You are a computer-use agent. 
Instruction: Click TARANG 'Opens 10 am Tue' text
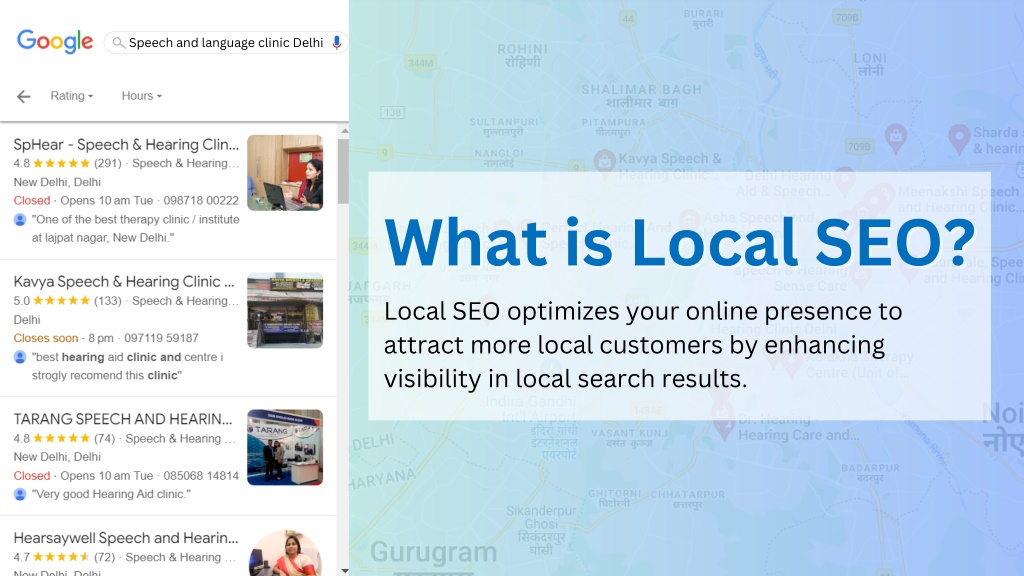[x=106, y=475]
